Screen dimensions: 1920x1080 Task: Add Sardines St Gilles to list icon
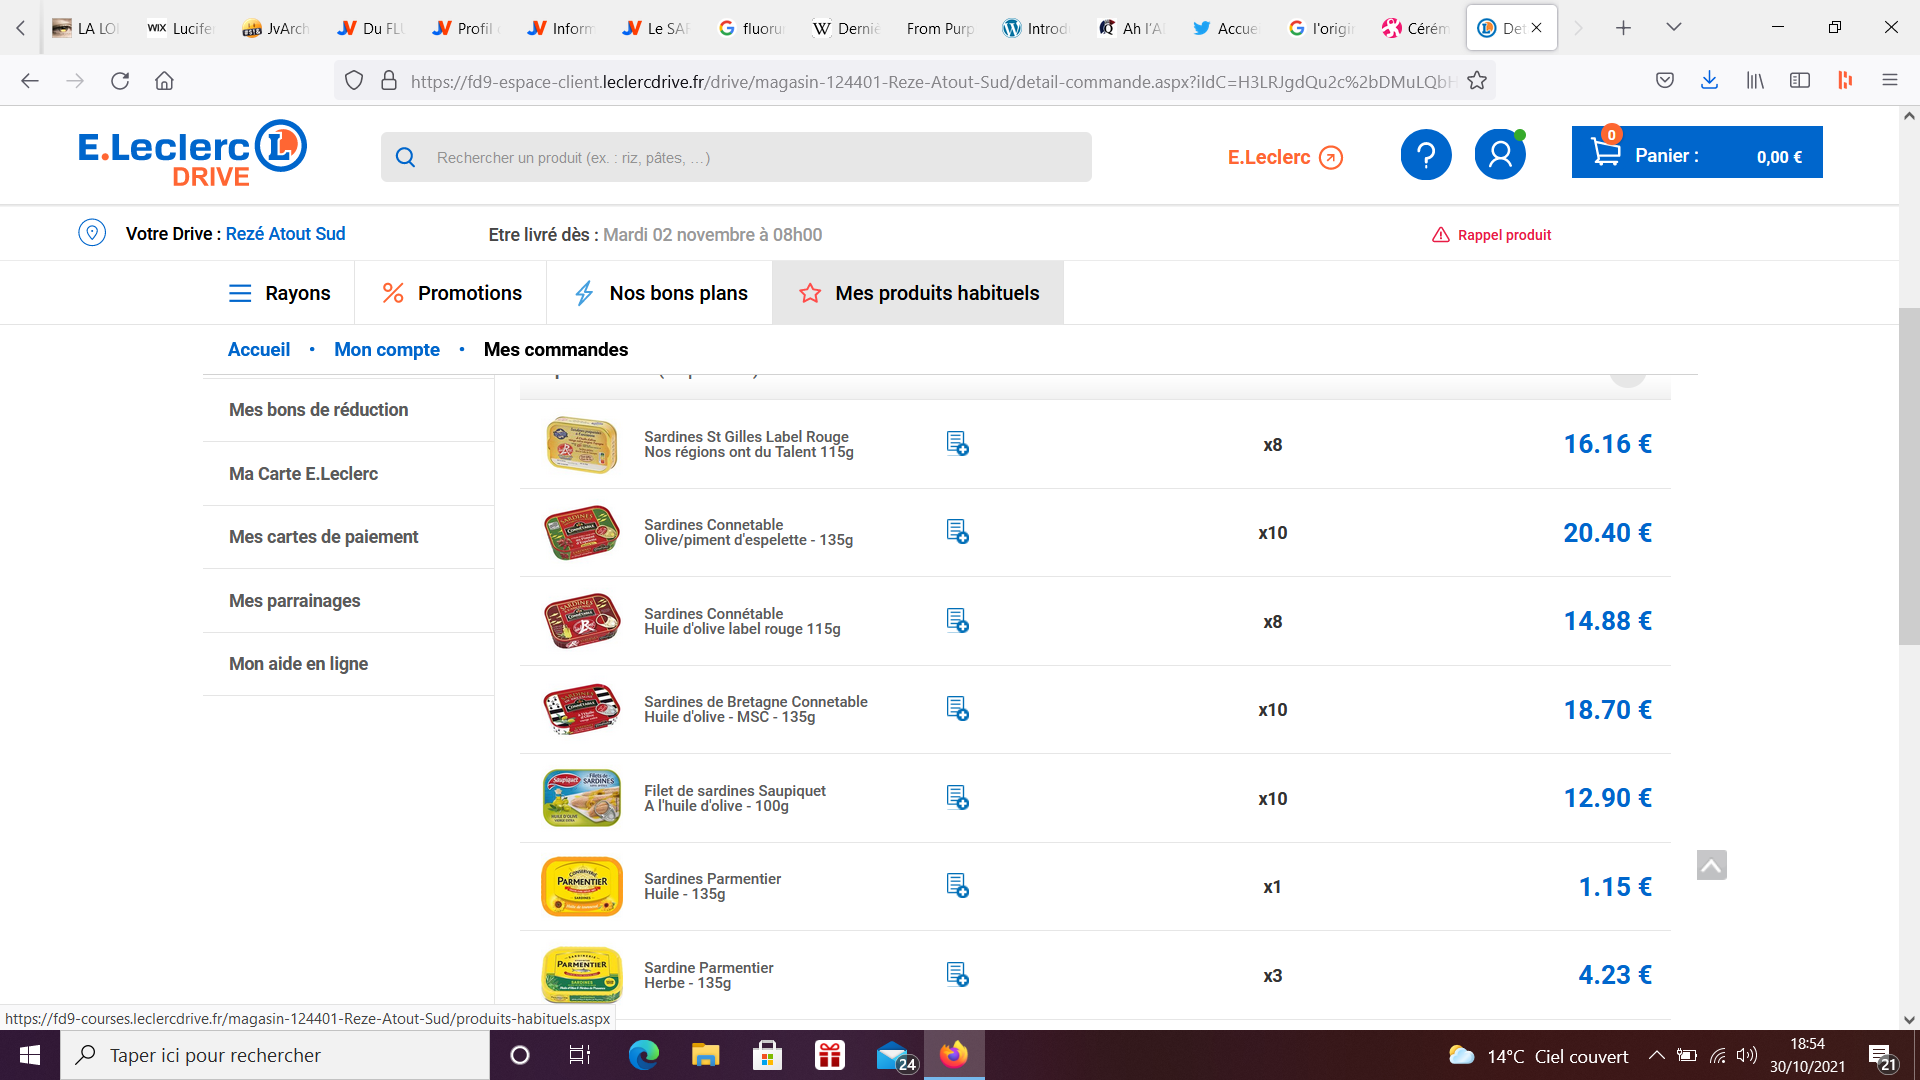coord(957,444)
